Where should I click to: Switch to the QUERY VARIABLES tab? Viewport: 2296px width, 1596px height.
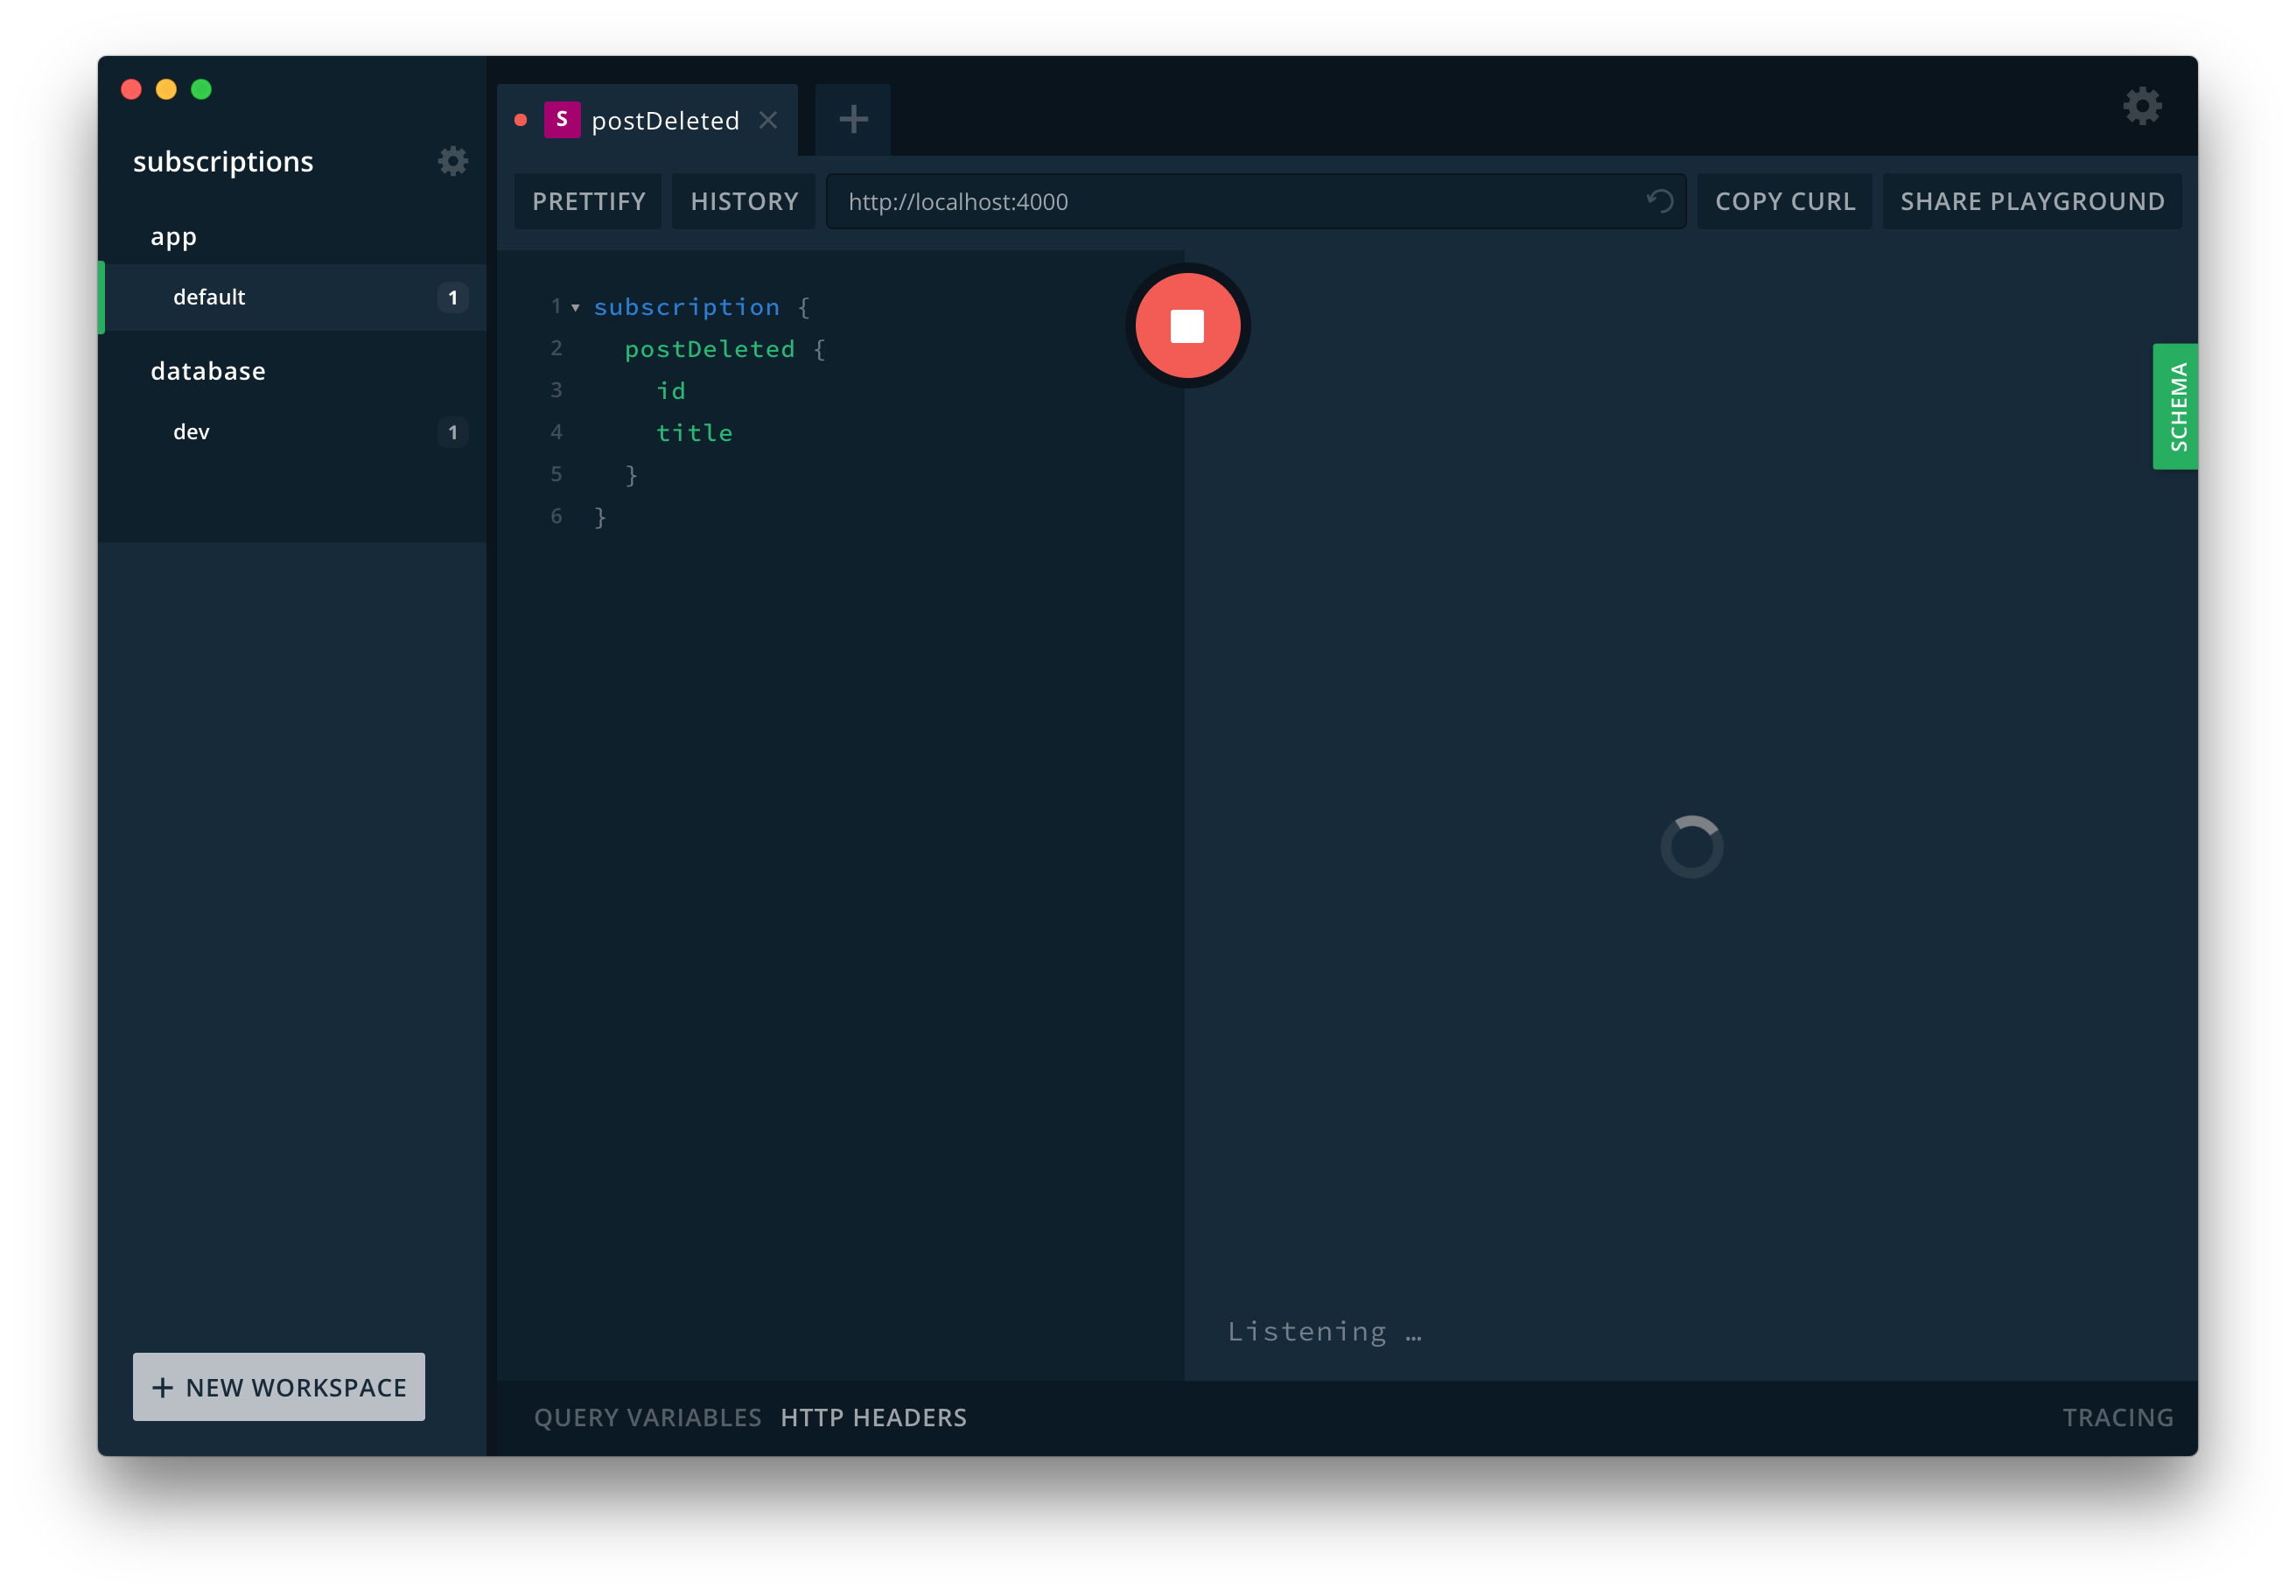click(x=647, y=1417)
